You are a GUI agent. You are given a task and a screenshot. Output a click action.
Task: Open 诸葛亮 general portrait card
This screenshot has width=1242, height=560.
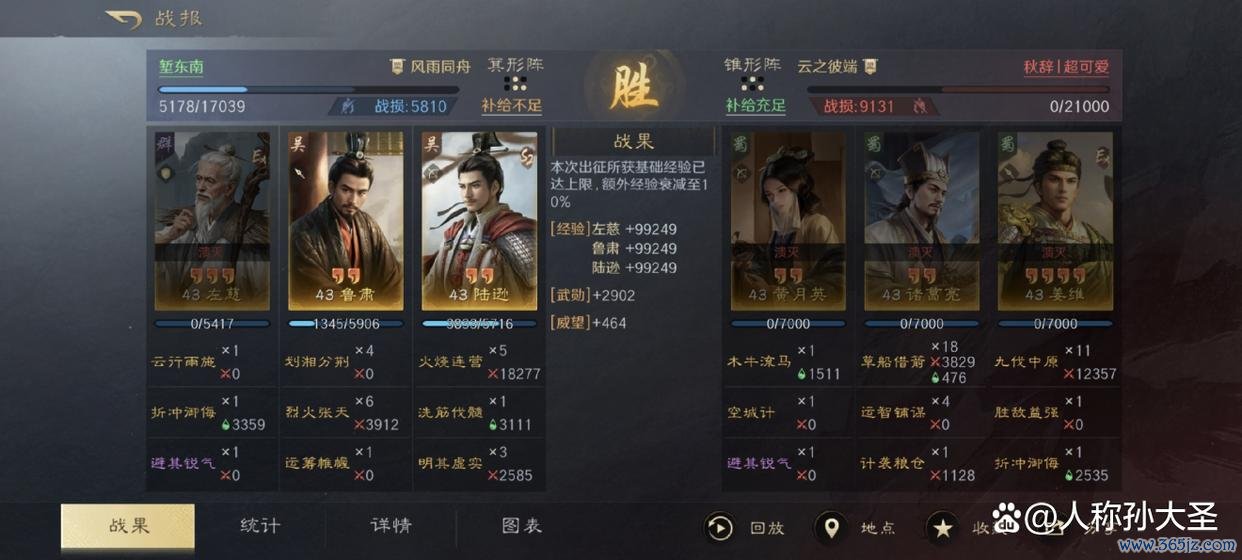[922, 221]
